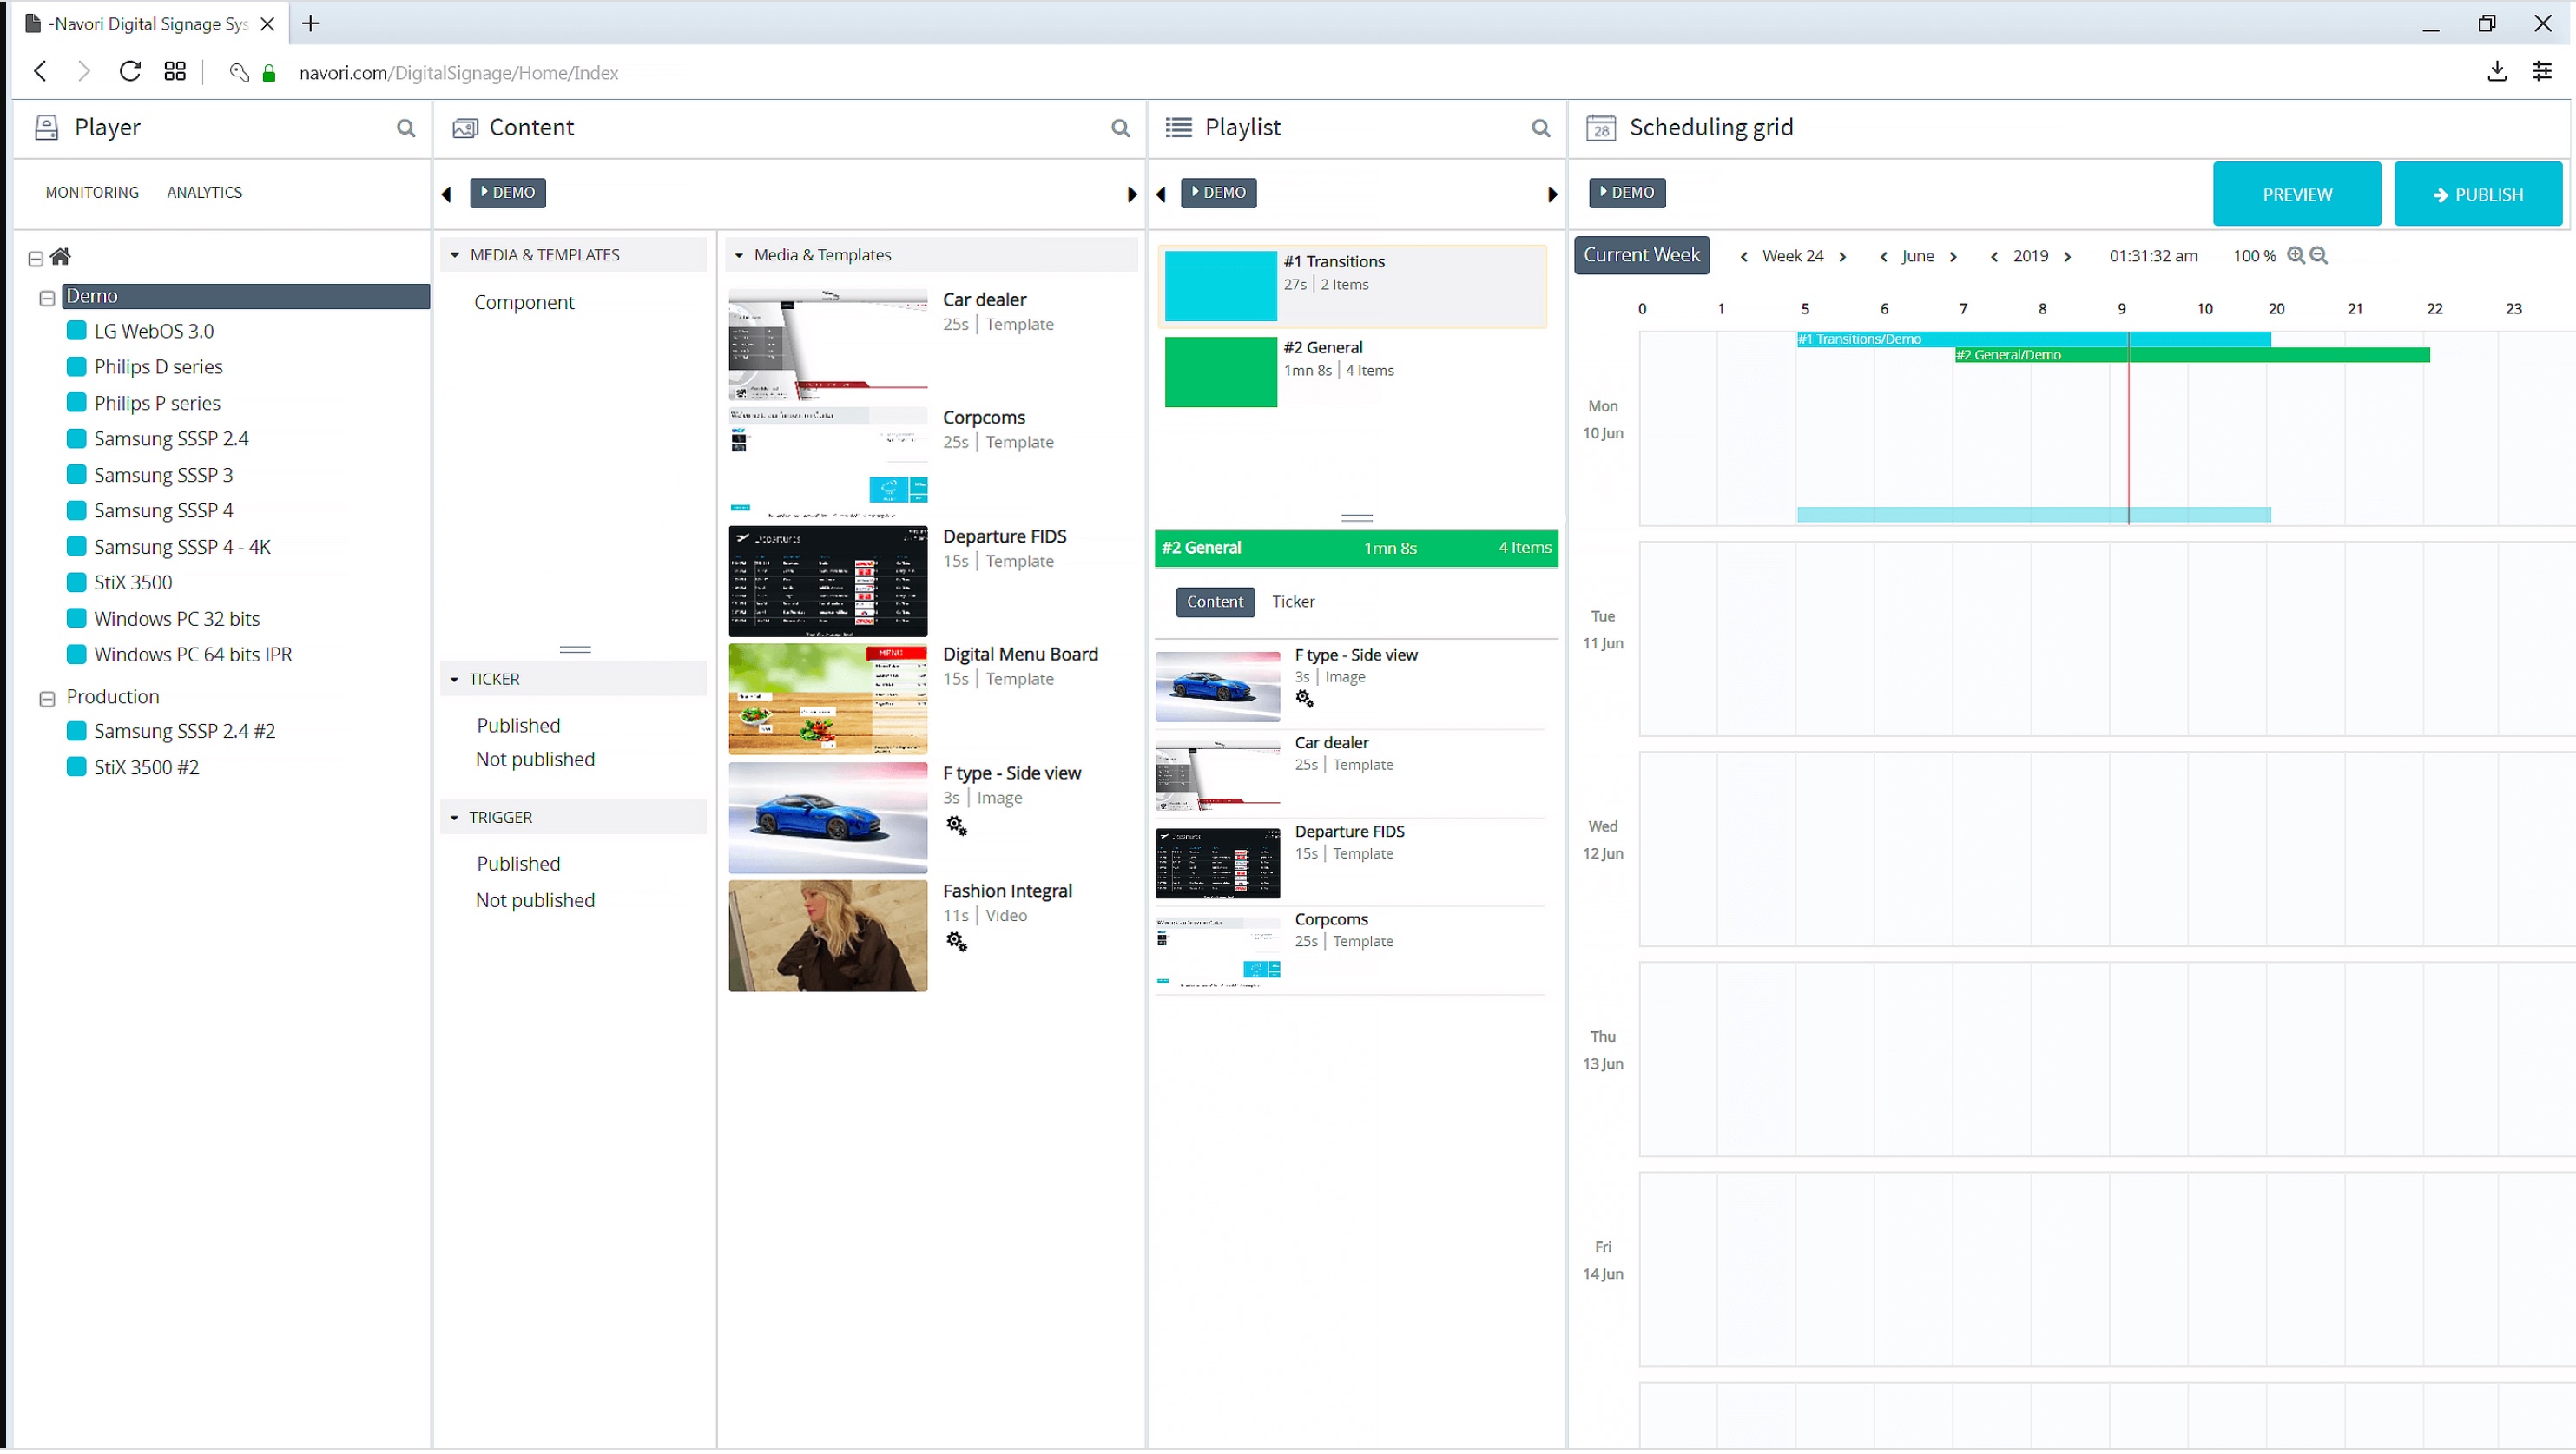
Task: Toggle the Samsung SSSP 3 player square
Action: click(76, 475)
